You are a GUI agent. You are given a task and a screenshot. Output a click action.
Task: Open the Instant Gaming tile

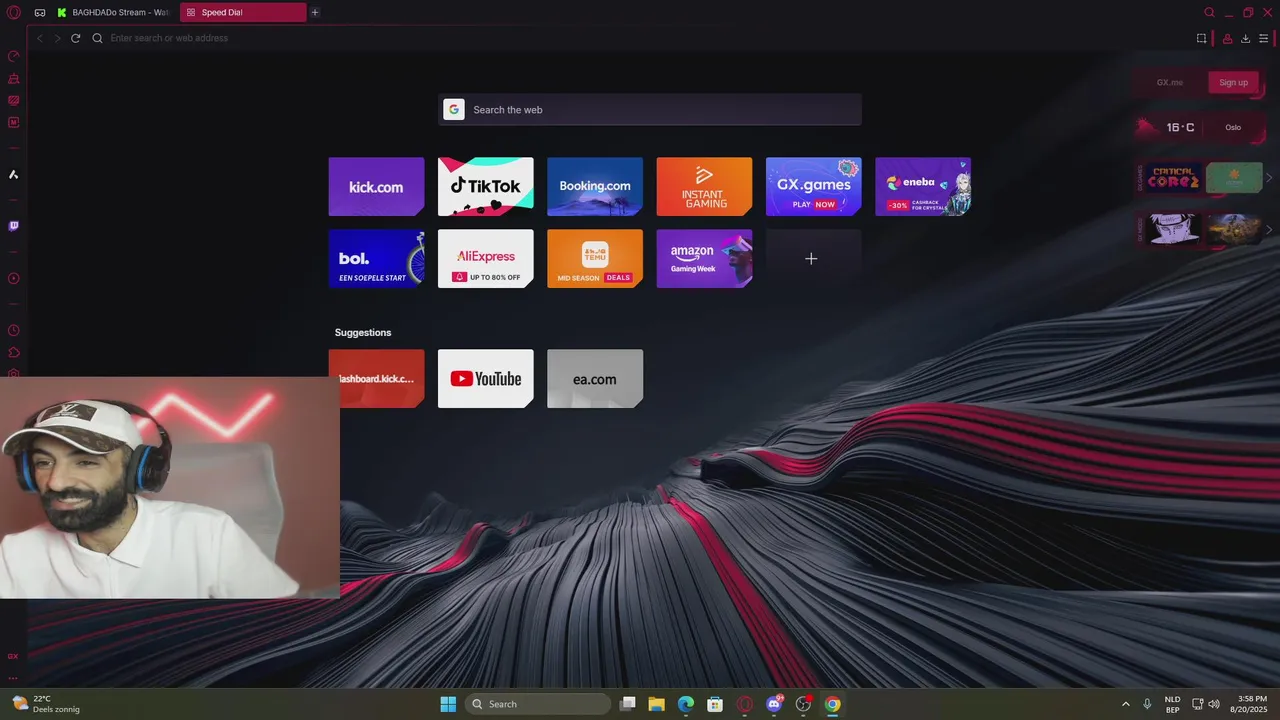click(704, 186)
